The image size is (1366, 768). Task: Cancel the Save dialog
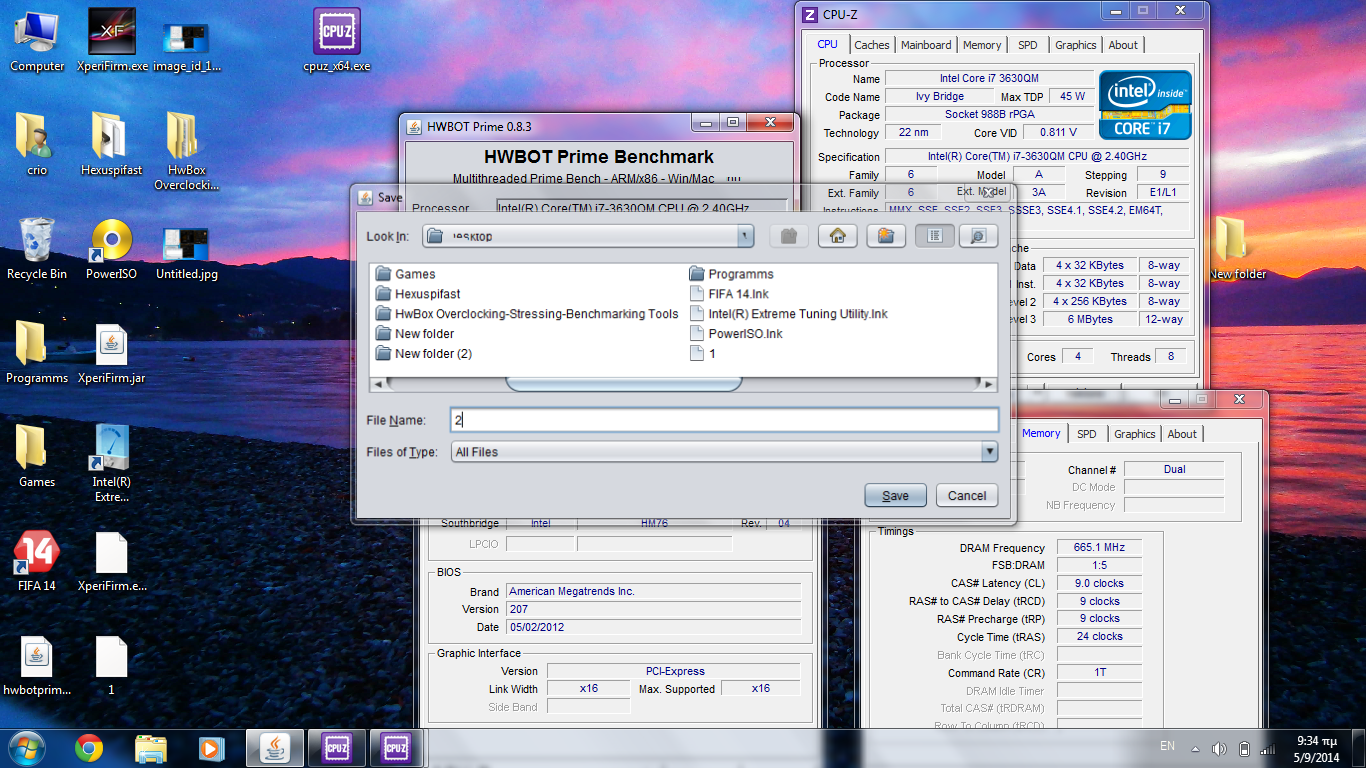click(966, 495)
